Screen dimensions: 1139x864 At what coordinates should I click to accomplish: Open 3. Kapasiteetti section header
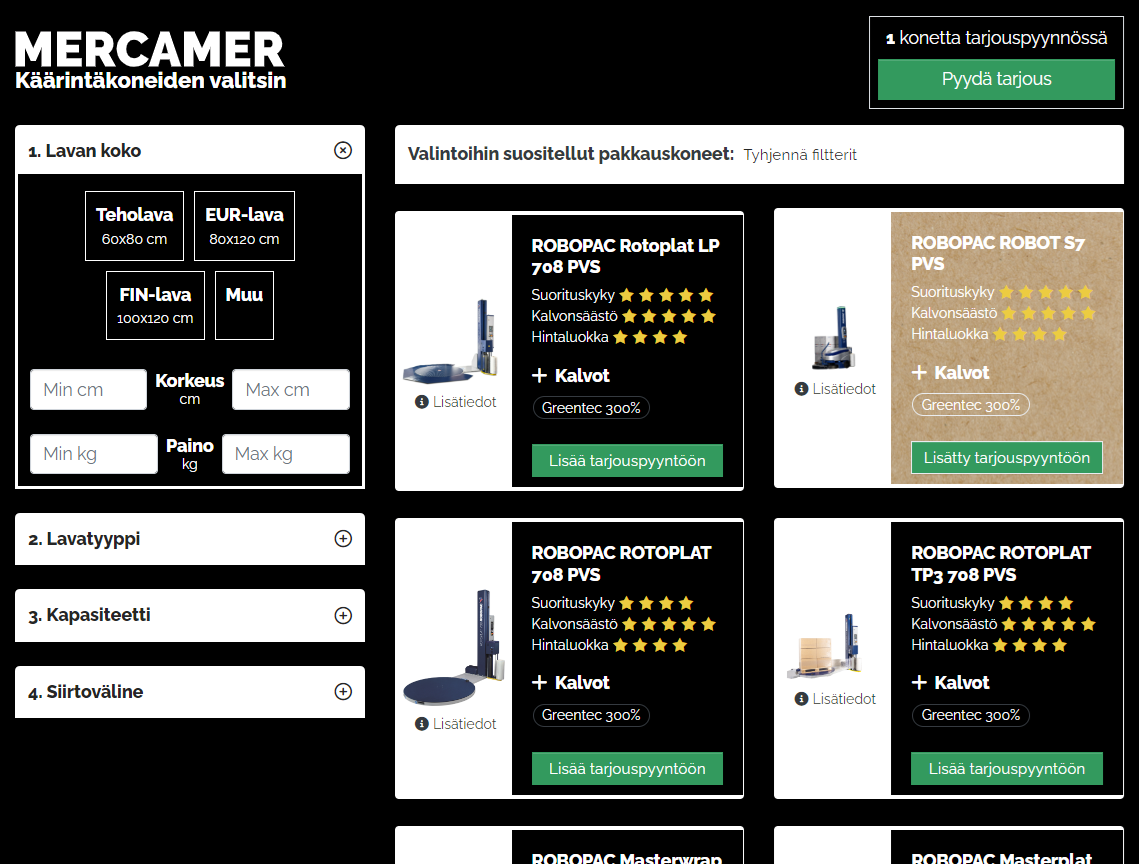(x=190, y=615)
